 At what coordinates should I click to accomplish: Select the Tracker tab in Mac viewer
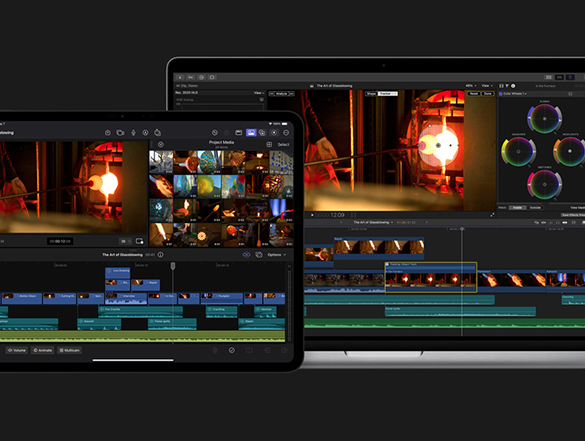[388, 94]
